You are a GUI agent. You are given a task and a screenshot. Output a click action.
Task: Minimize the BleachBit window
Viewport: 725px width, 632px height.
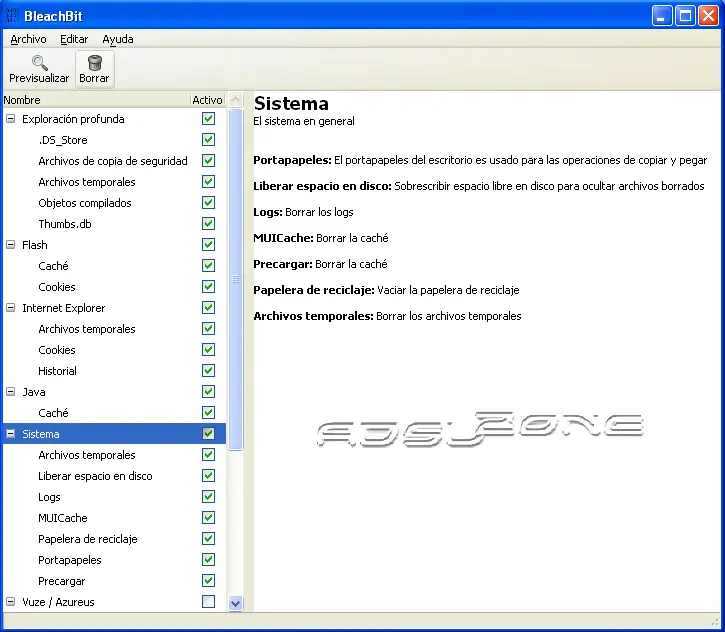tap(662, 16)
